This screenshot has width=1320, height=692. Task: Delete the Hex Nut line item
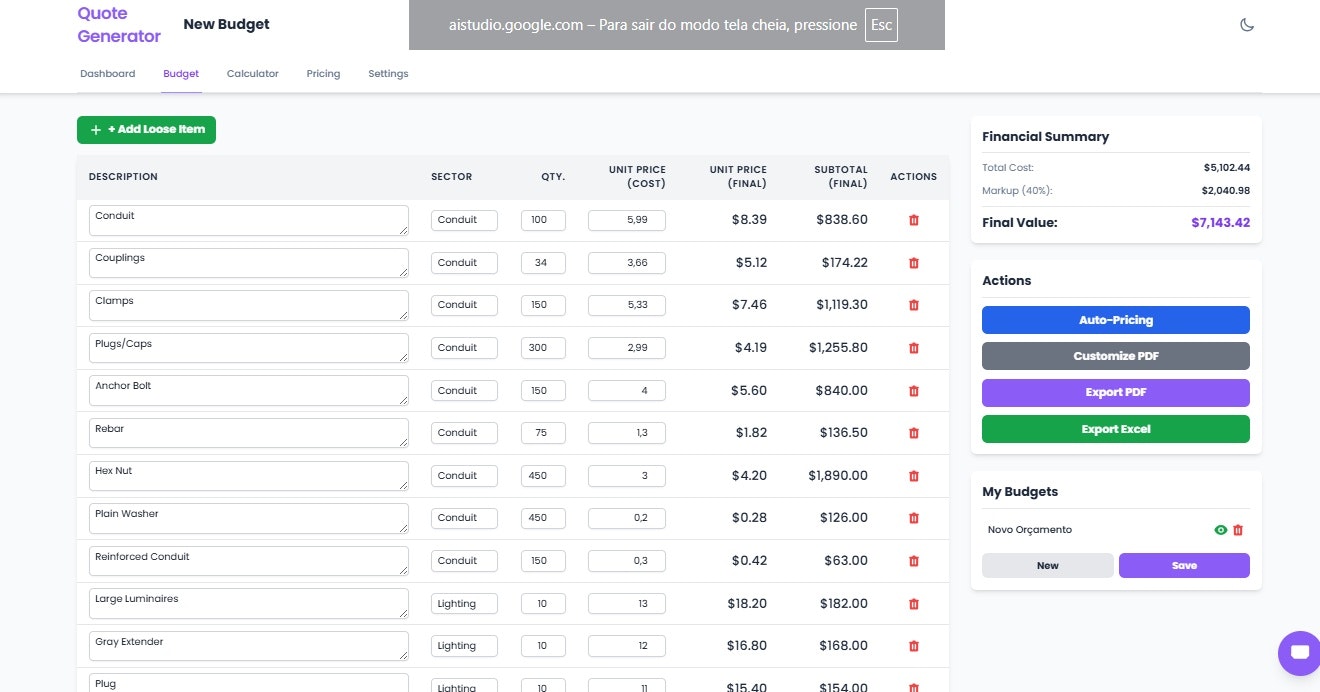[x=913, y=476]
